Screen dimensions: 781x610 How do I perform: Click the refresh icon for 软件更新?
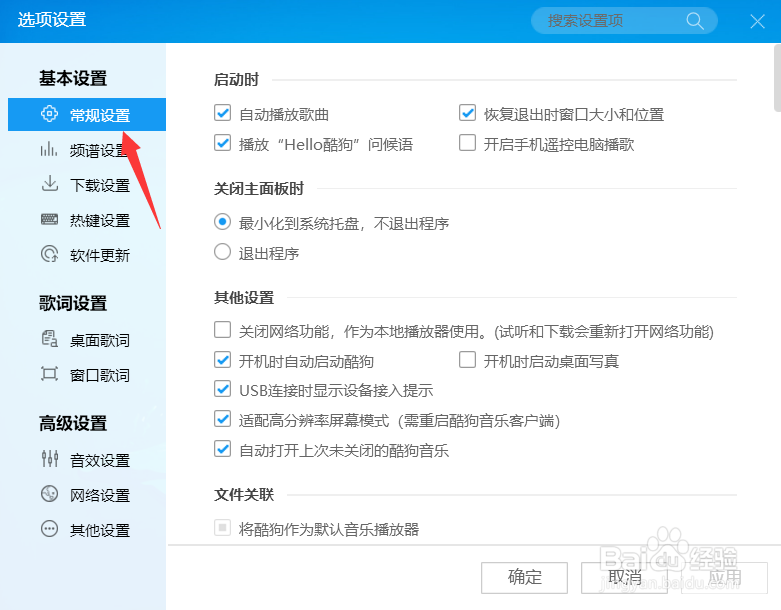coord(49,254)
